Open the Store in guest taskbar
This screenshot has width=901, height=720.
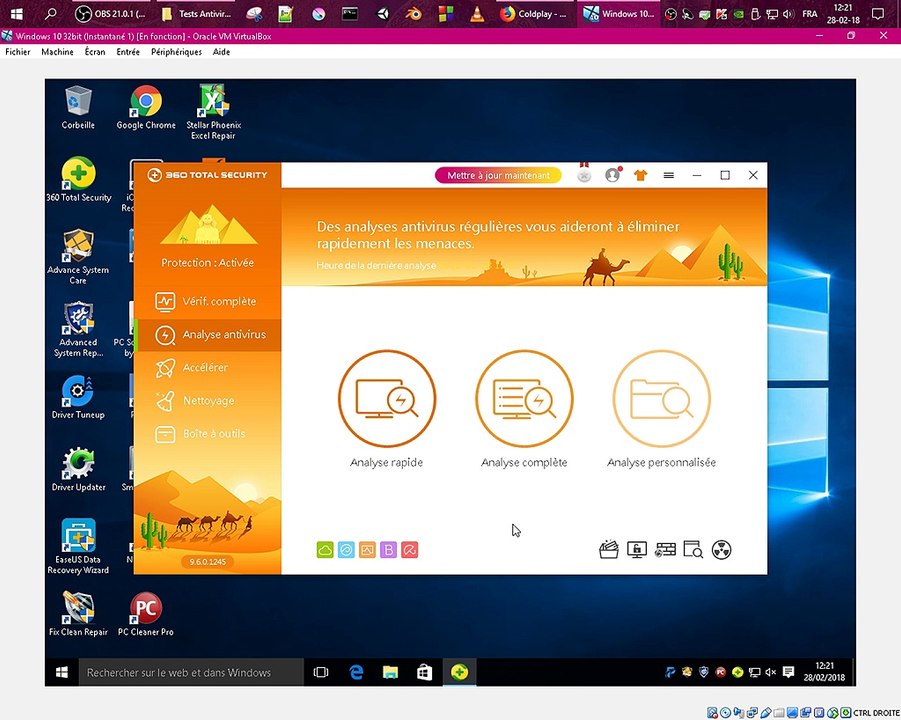tap(424, 672)
